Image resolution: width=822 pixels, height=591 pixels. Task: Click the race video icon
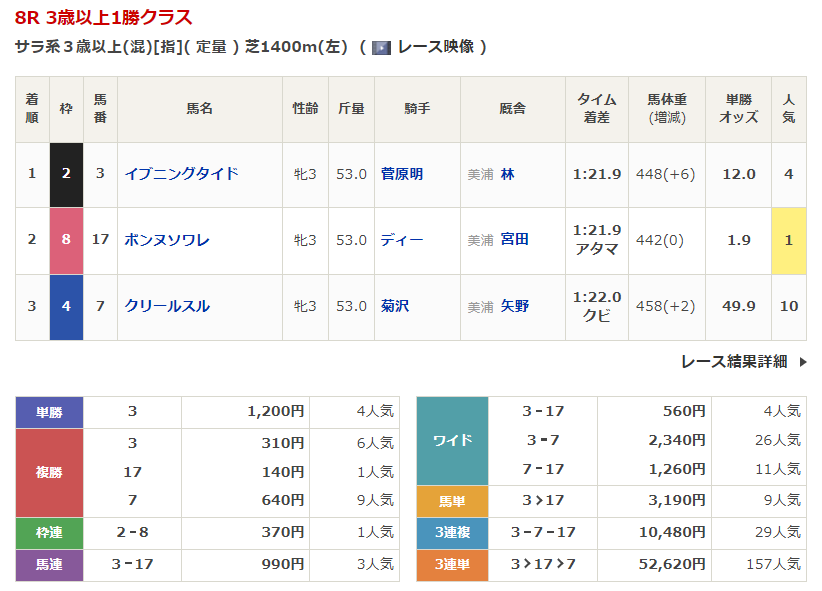click(381, 47)
